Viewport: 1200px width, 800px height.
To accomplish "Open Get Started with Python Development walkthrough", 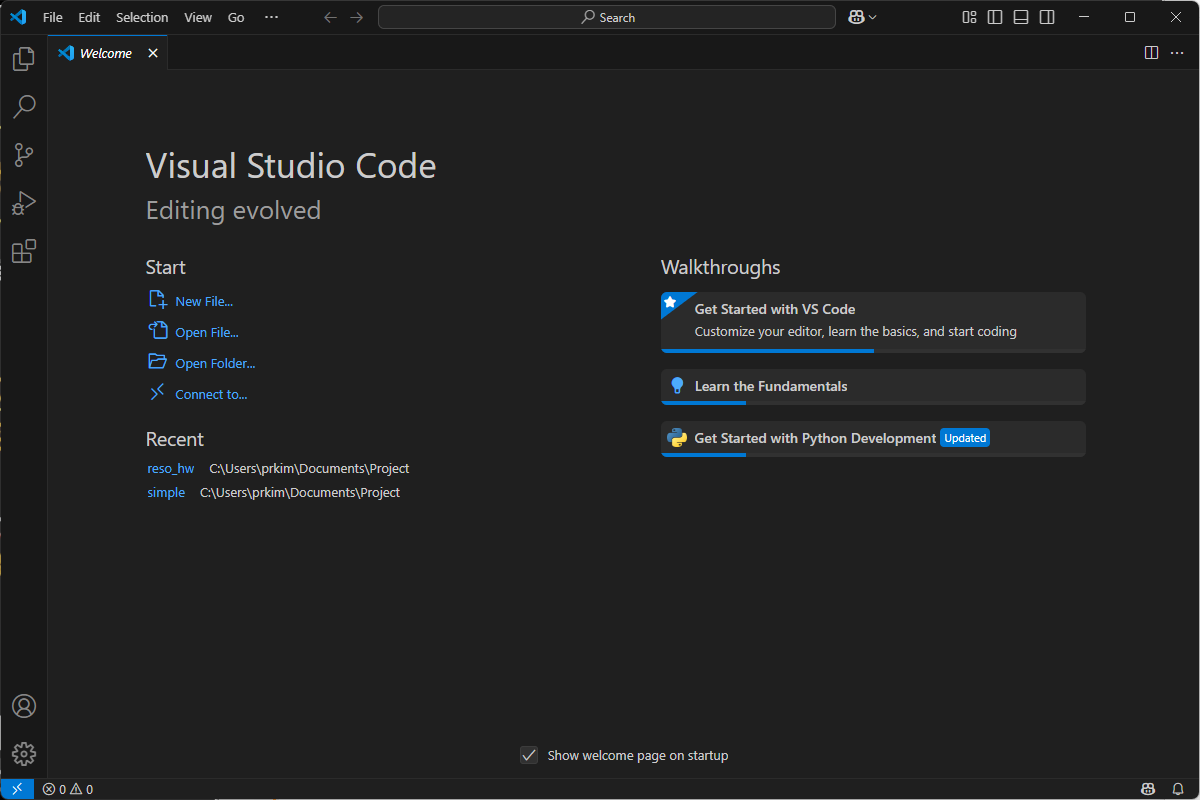I will click(873, 439).
